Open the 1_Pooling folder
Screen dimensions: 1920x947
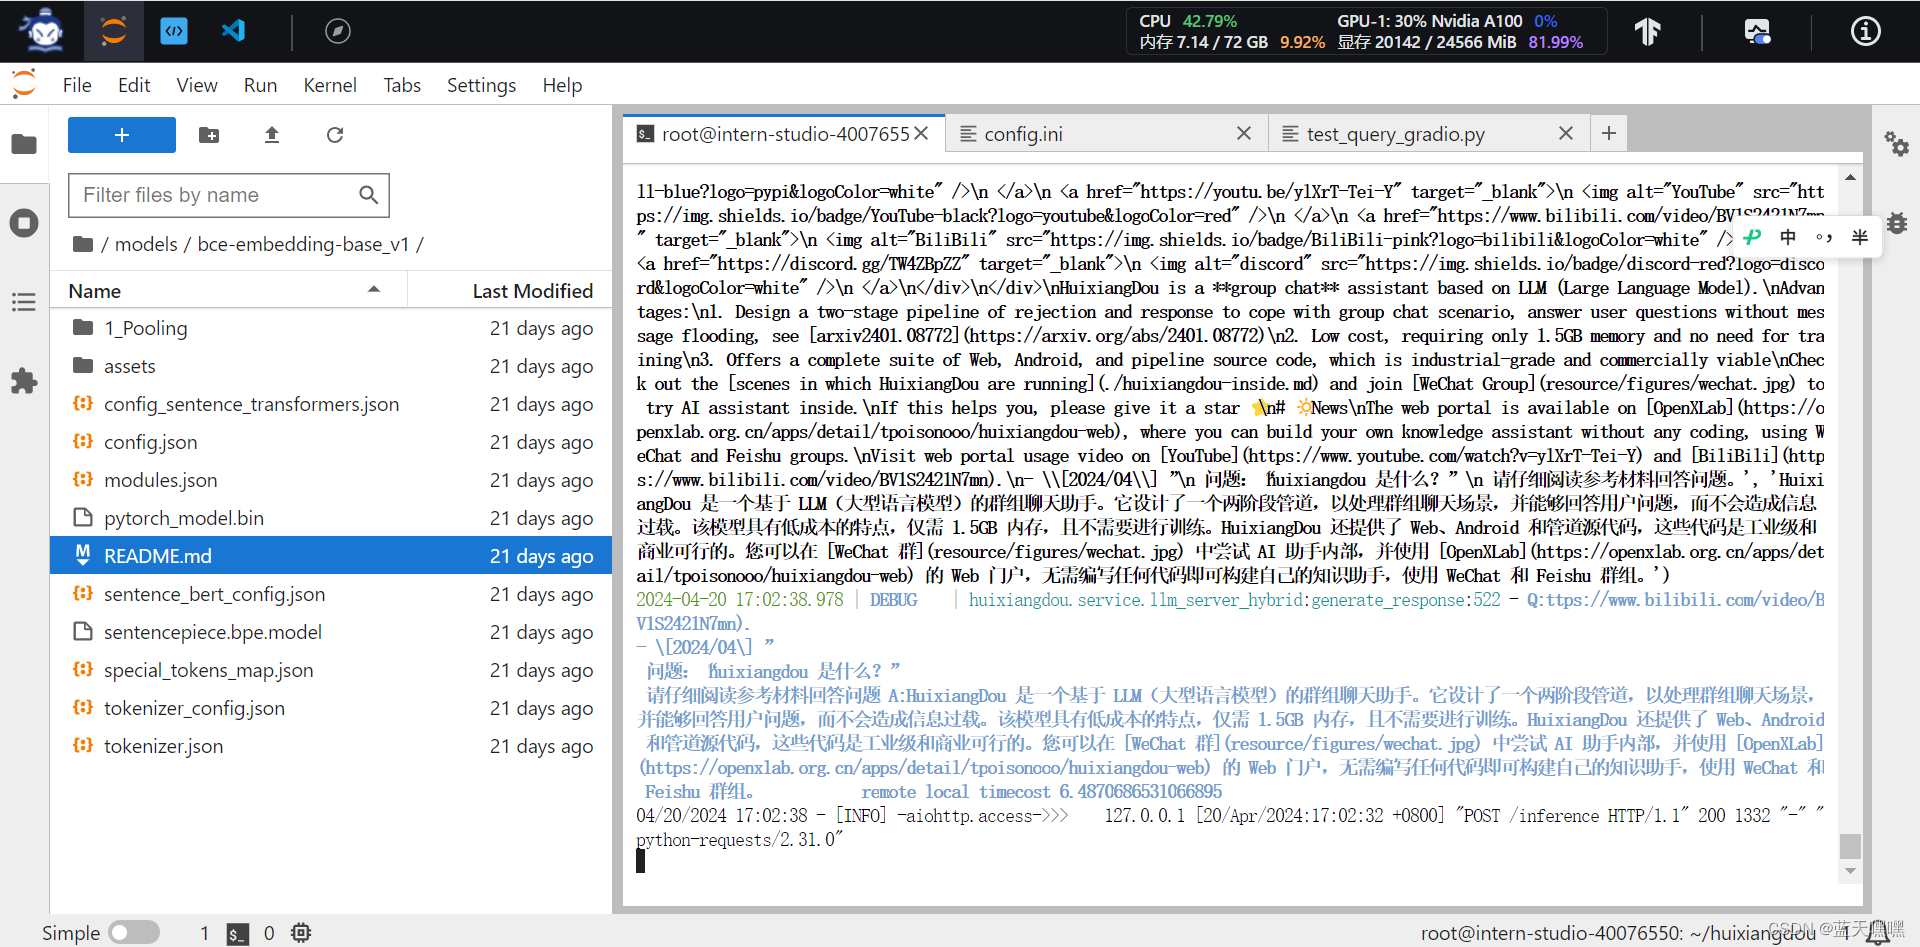point(331,328)
